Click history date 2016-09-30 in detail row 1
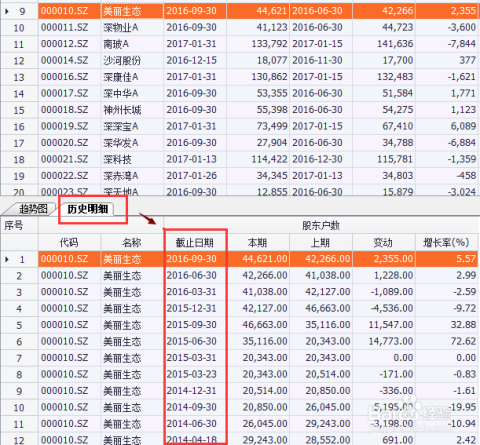 click(191, 259)
